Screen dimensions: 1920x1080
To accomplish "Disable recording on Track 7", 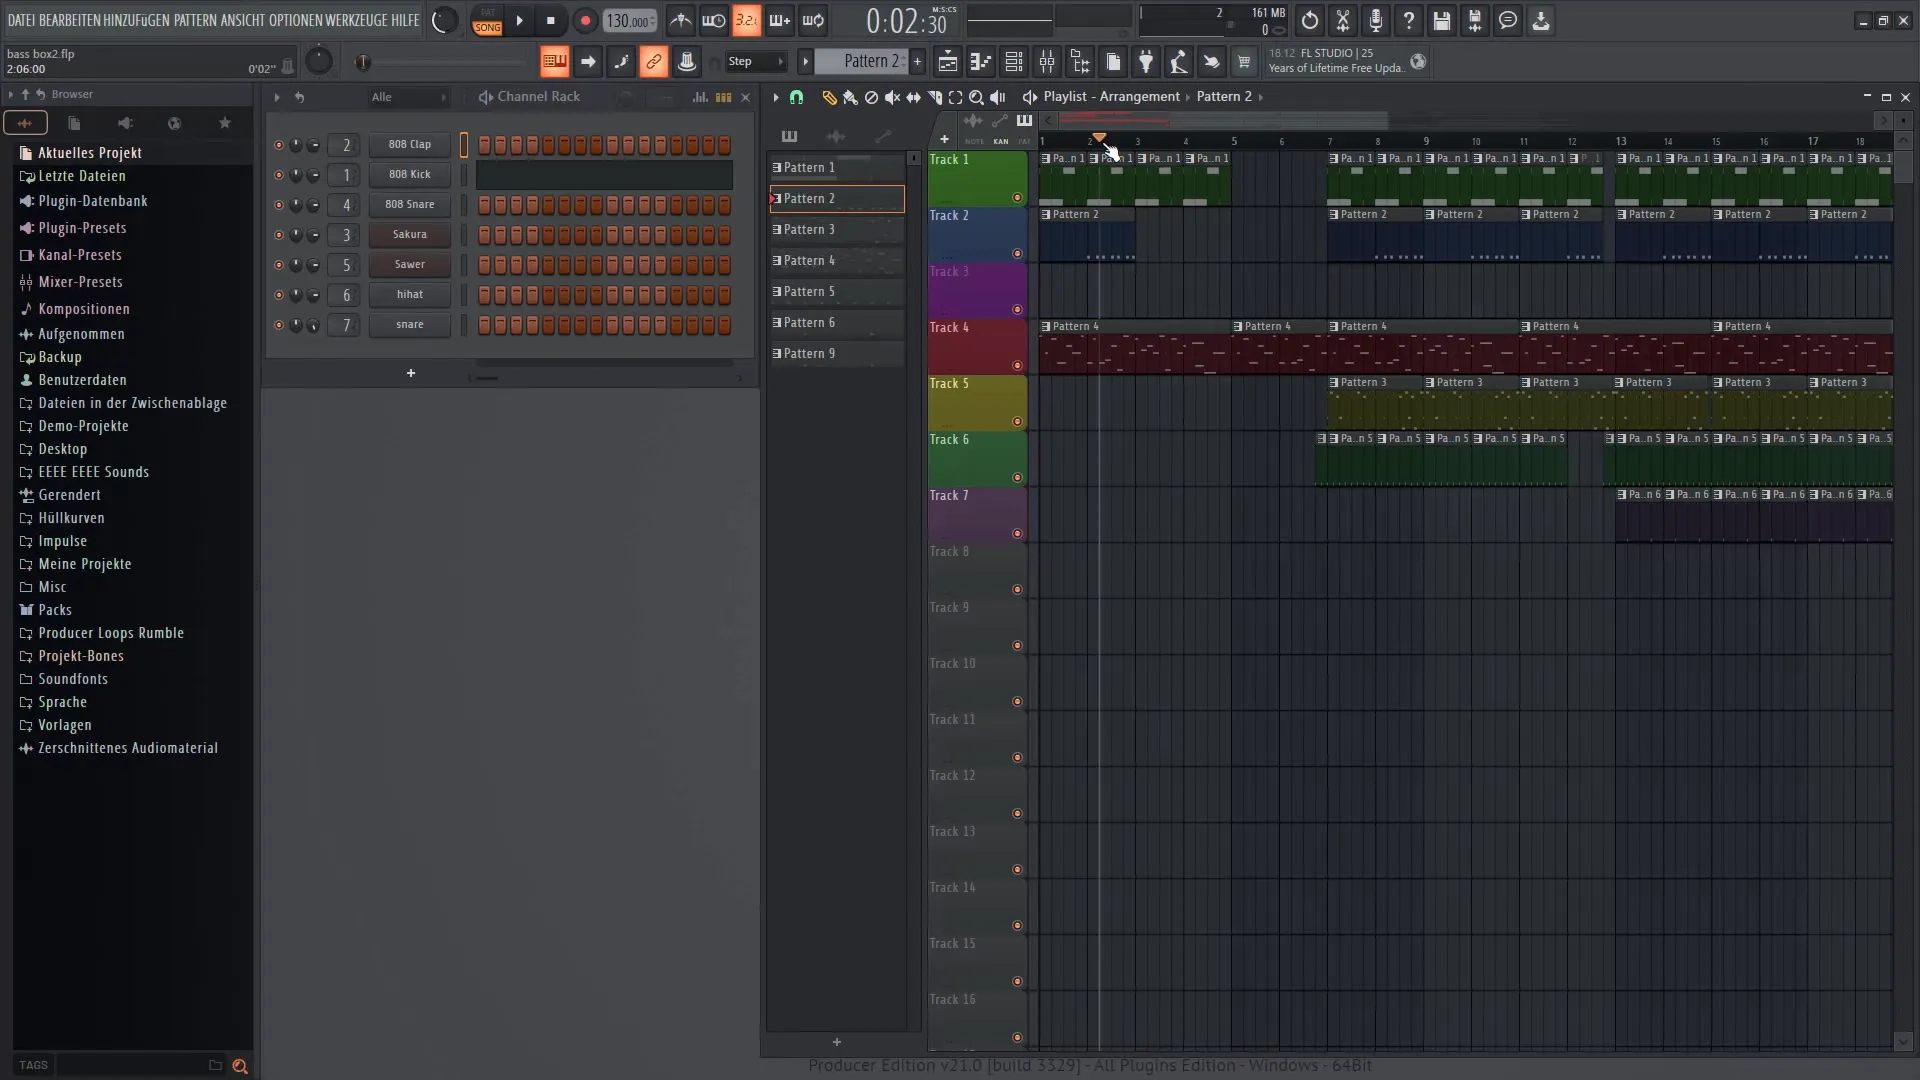I will pyautogui.click(x=1018, y=533).
